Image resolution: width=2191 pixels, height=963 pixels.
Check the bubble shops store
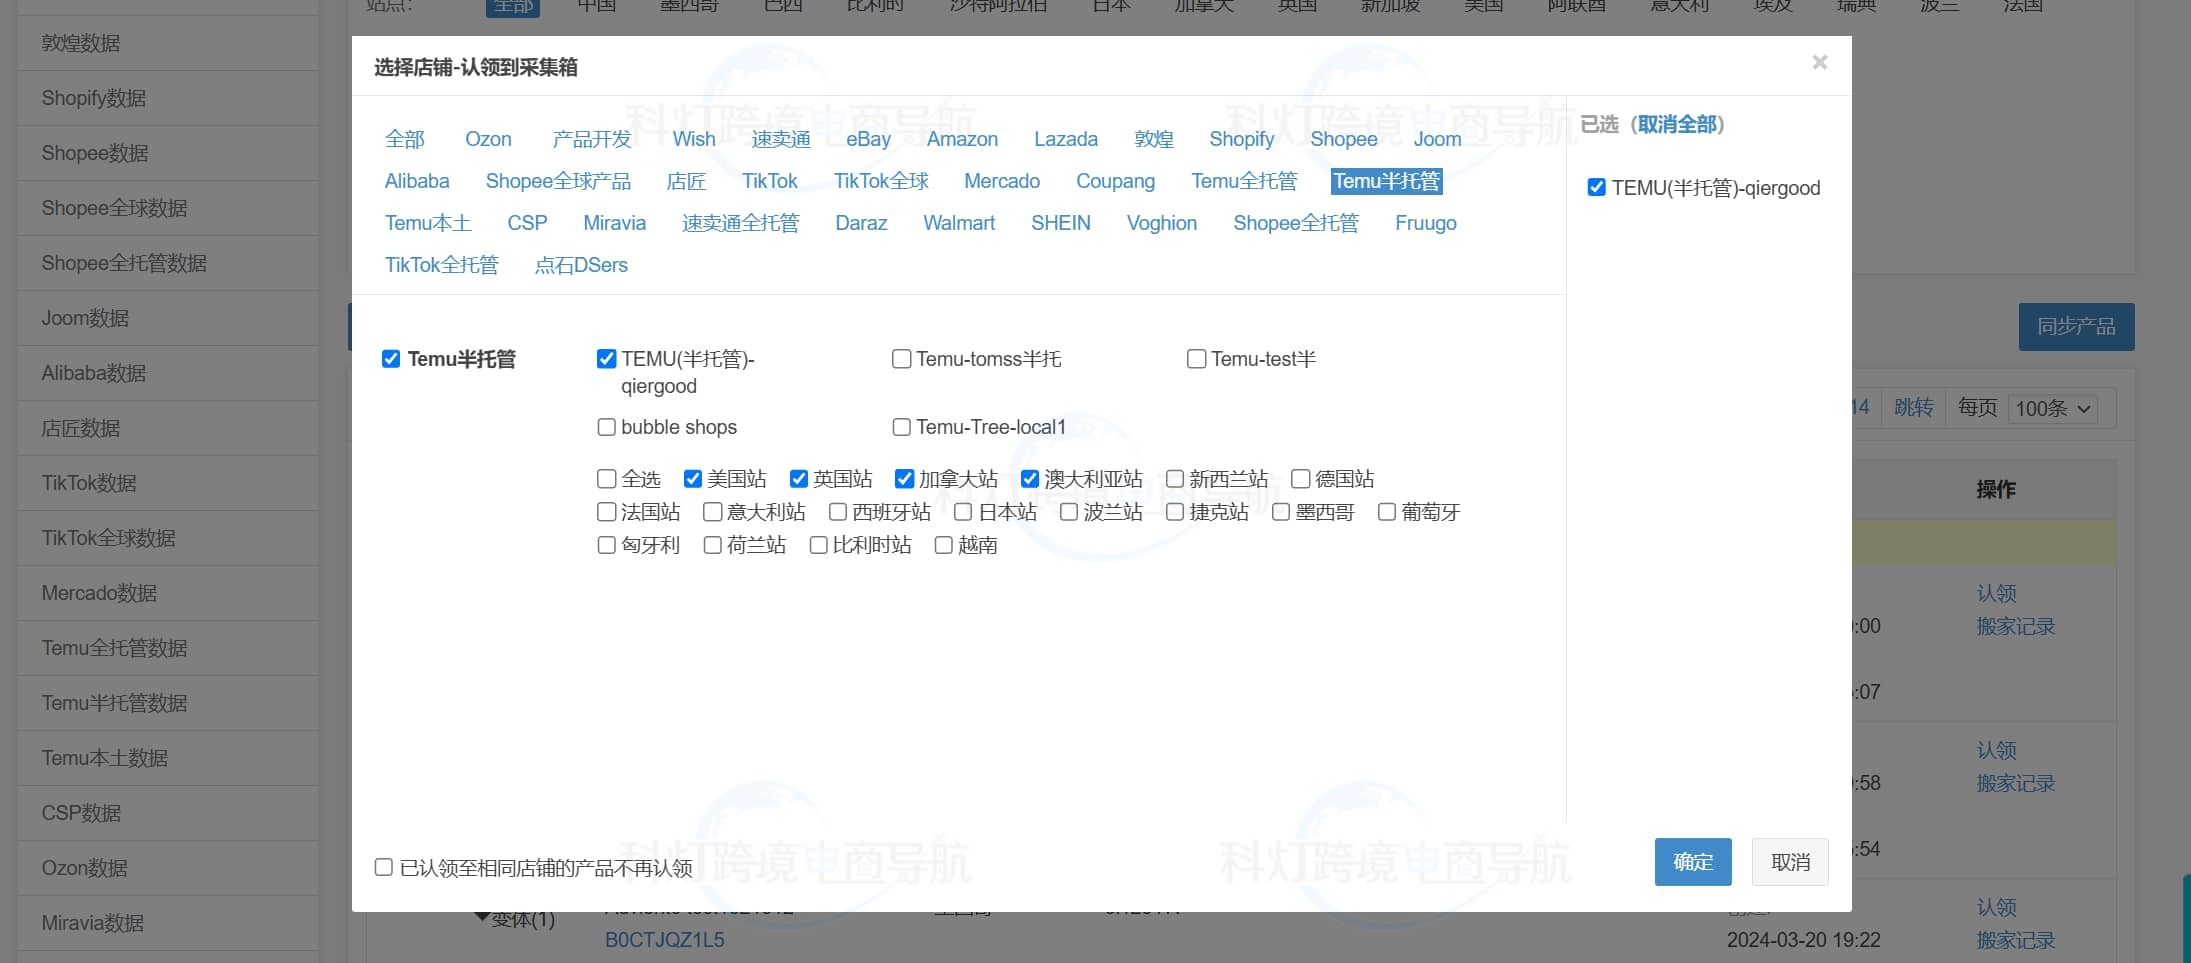pyautogui.click(x=606, y=427)
